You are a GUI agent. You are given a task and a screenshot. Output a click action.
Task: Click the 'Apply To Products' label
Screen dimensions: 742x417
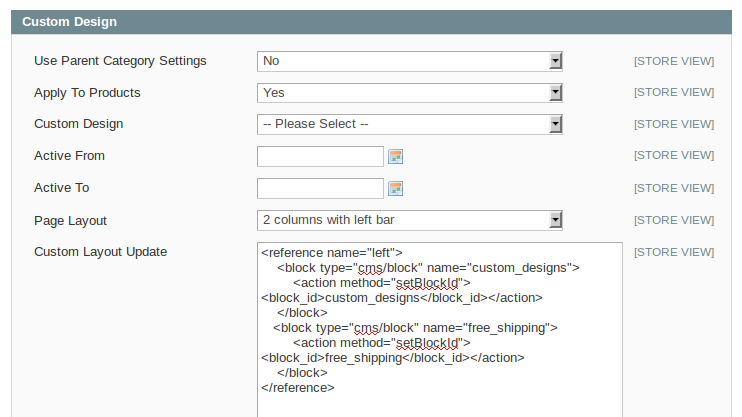pos(87,93)
